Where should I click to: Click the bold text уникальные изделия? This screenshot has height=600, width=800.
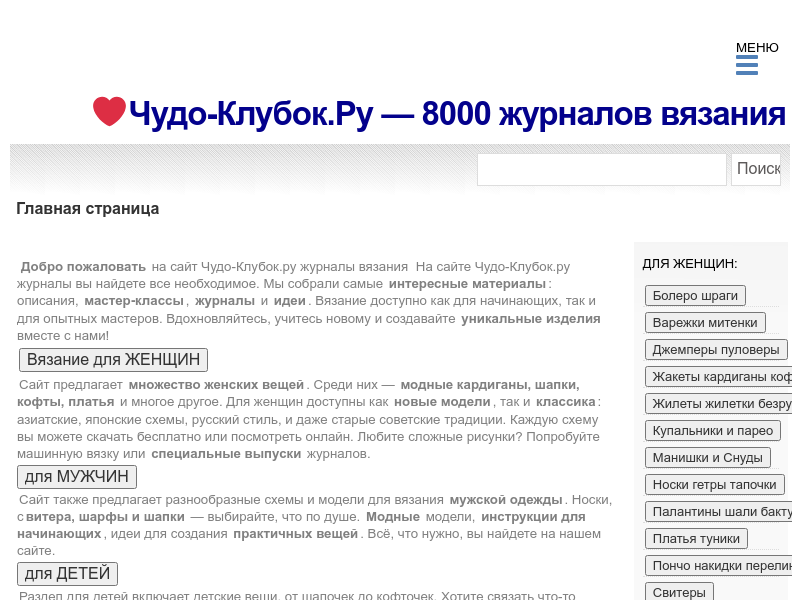coord(531,318)
